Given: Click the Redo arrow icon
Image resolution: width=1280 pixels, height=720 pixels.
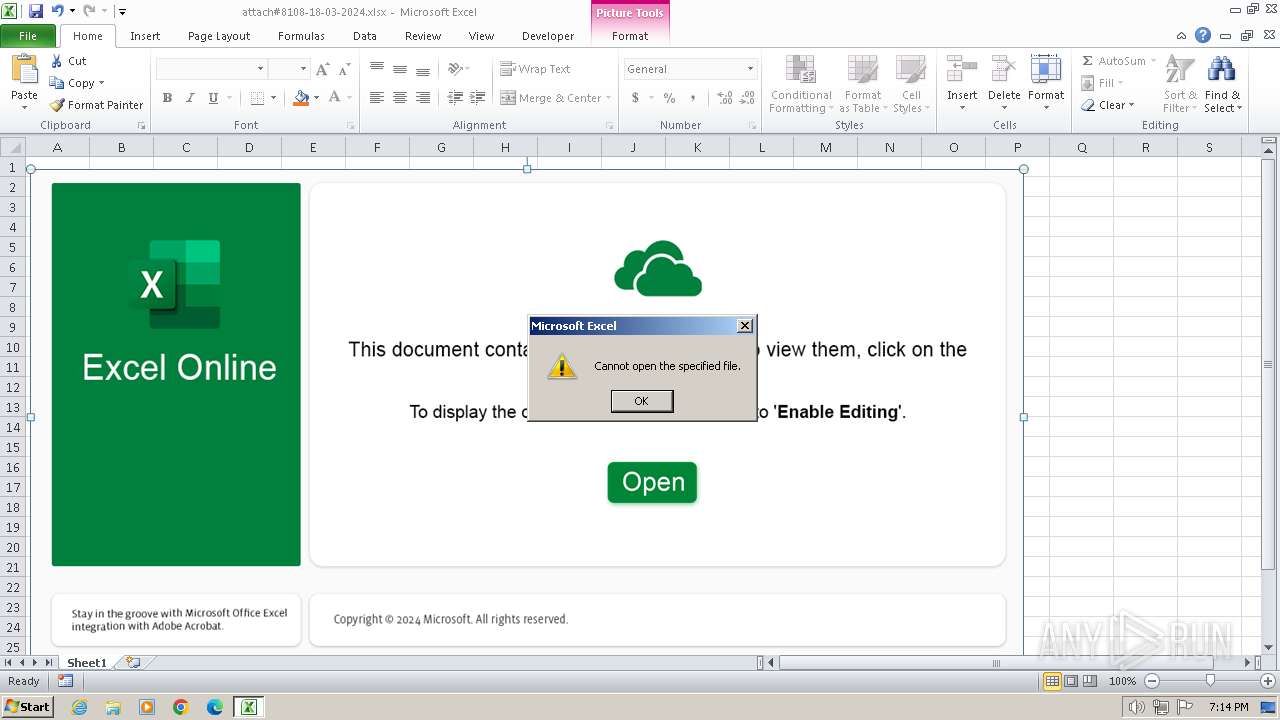Looking at the screenshot, I should click(x=89, y=11).
